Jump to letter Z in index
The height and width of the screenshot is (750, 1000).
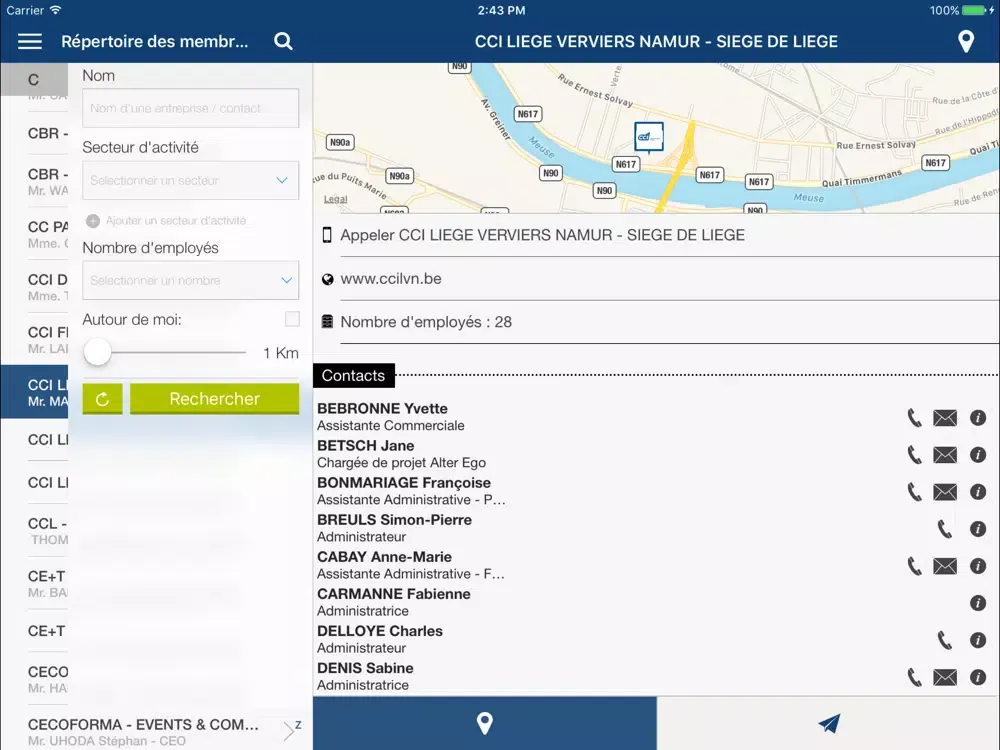pos(298,725)
